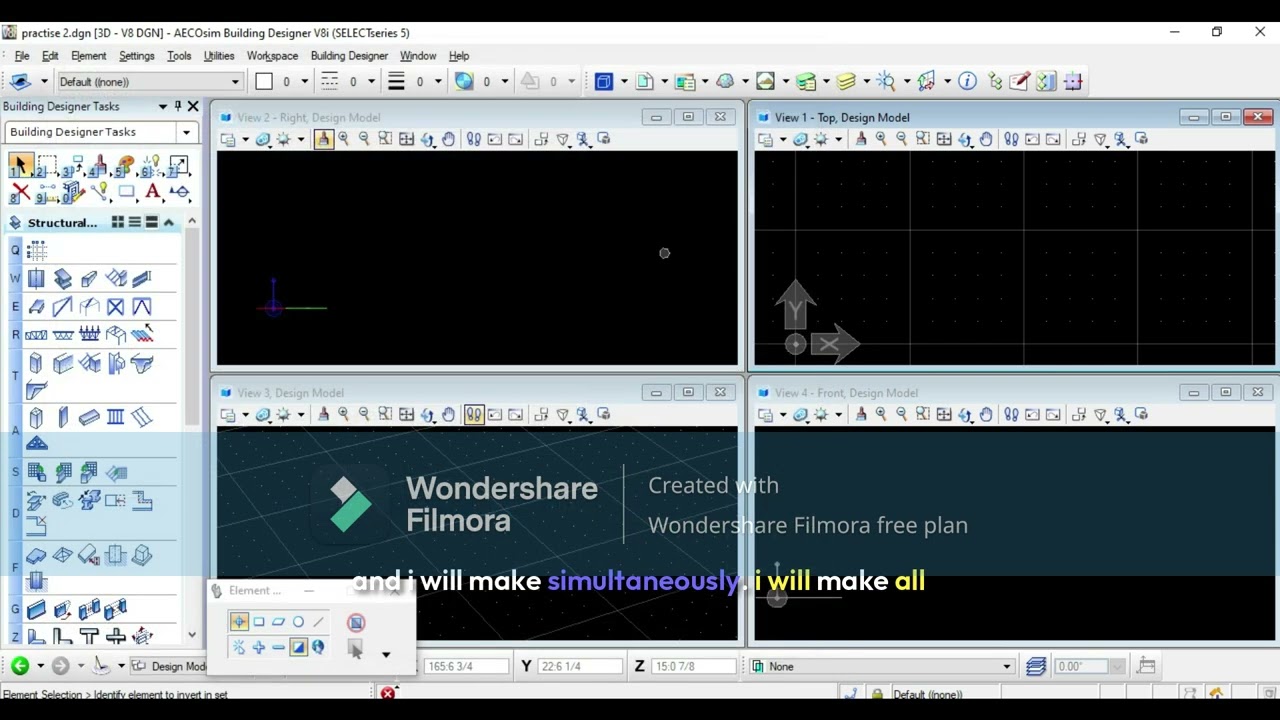Select Circle selection method in Element Selection
Image resolution: width=1280 pixels, height=720 pixels.
[x=298, y=622]
